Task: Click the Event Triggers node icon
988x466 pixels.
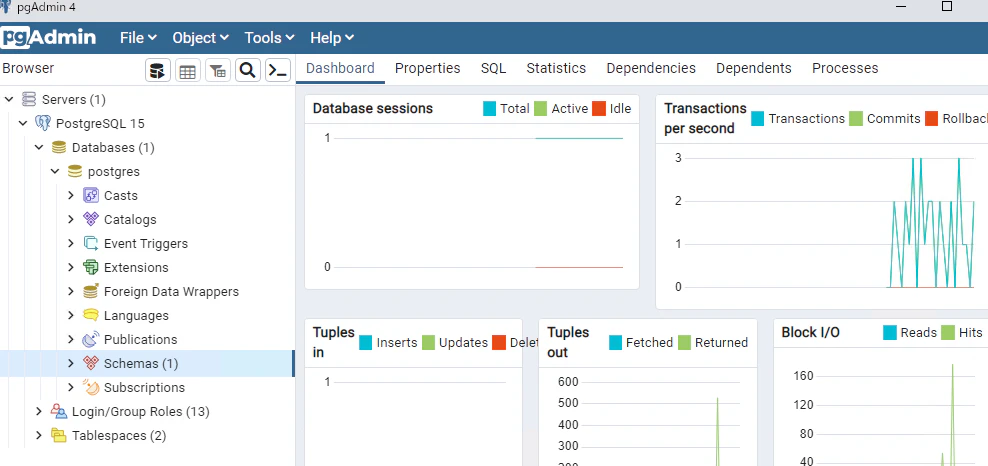Action: click(x=91, y=243)
